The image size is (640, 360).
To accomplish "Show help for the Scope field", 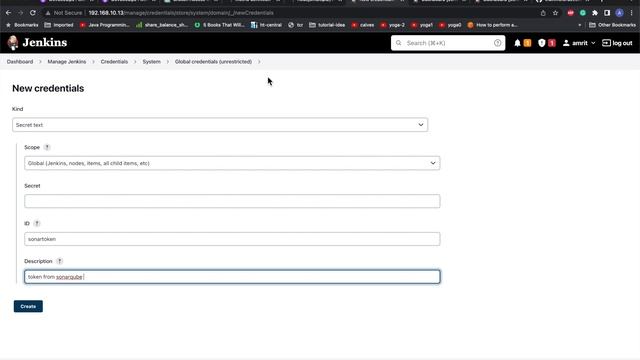I will (x=47, y=147).
